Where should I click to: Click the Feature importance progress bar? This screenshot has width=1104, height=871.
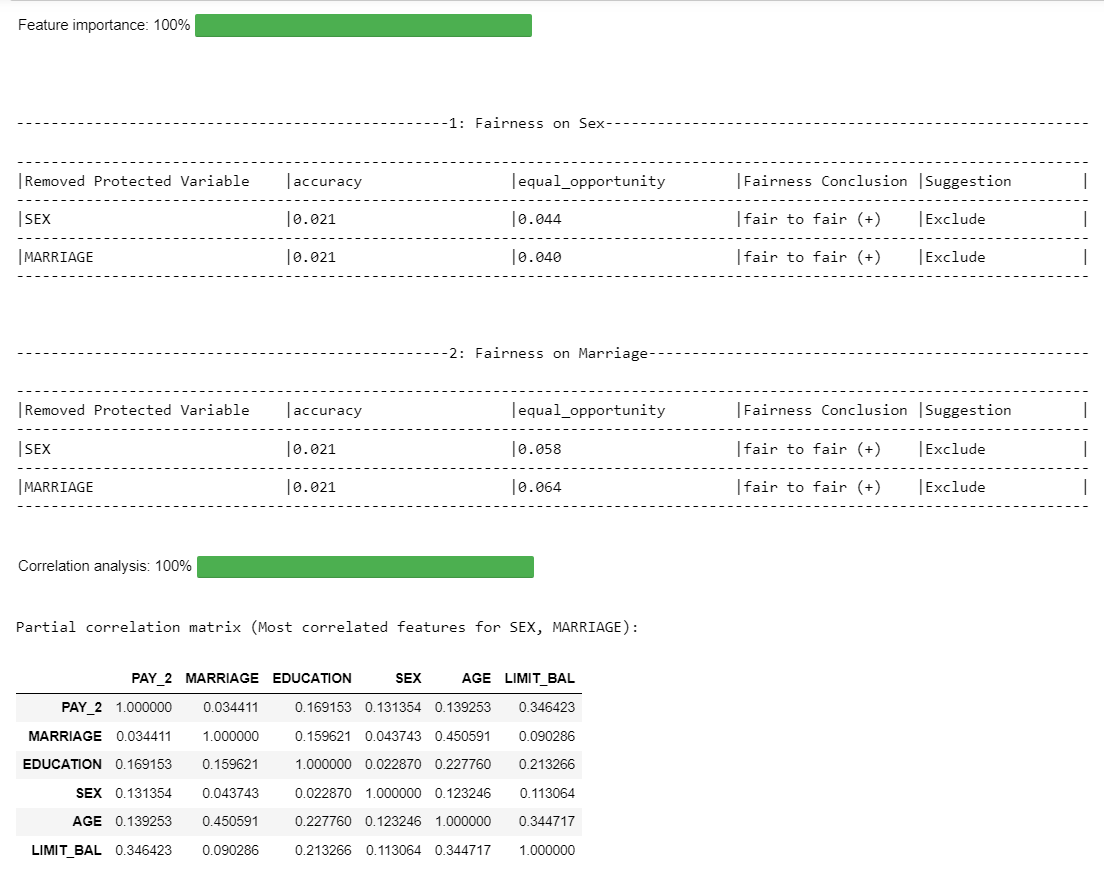363,25
